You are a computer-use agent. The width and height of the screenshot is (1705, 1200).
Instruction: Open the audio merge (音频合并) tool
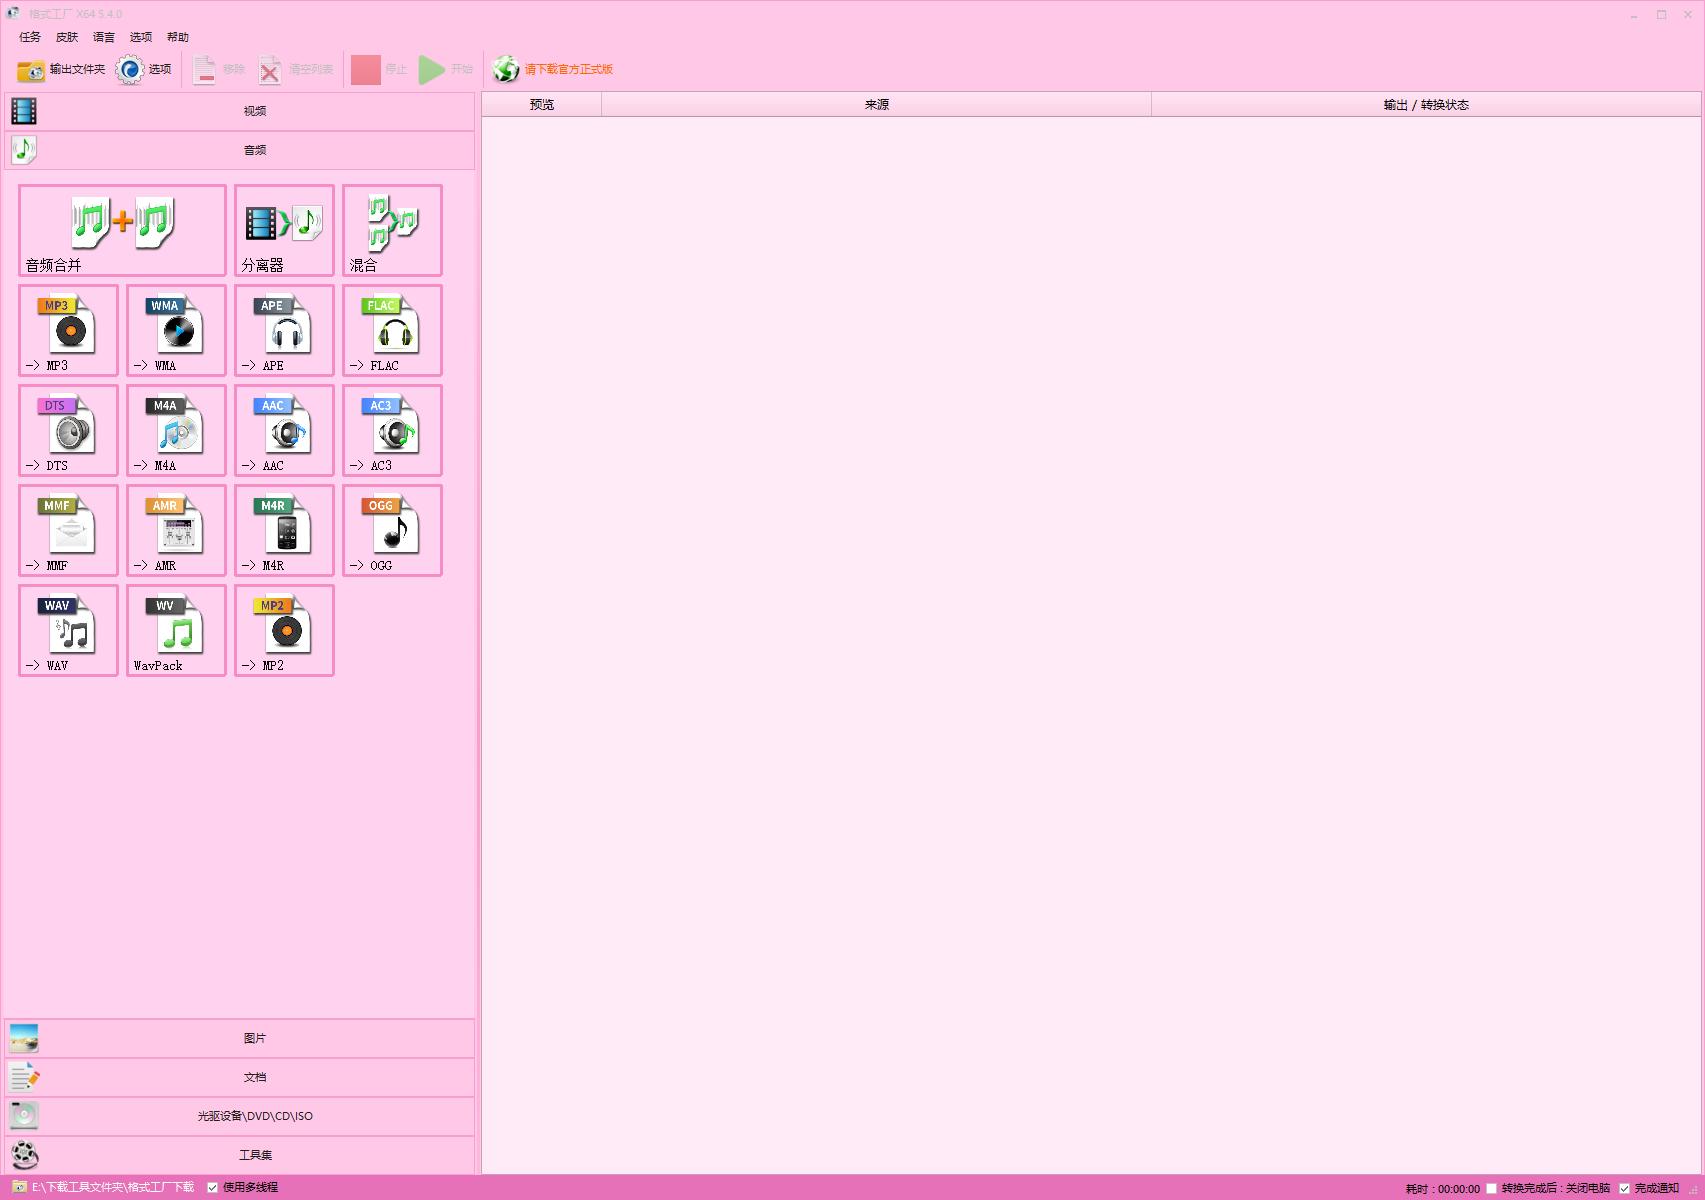tap(122, 230)
